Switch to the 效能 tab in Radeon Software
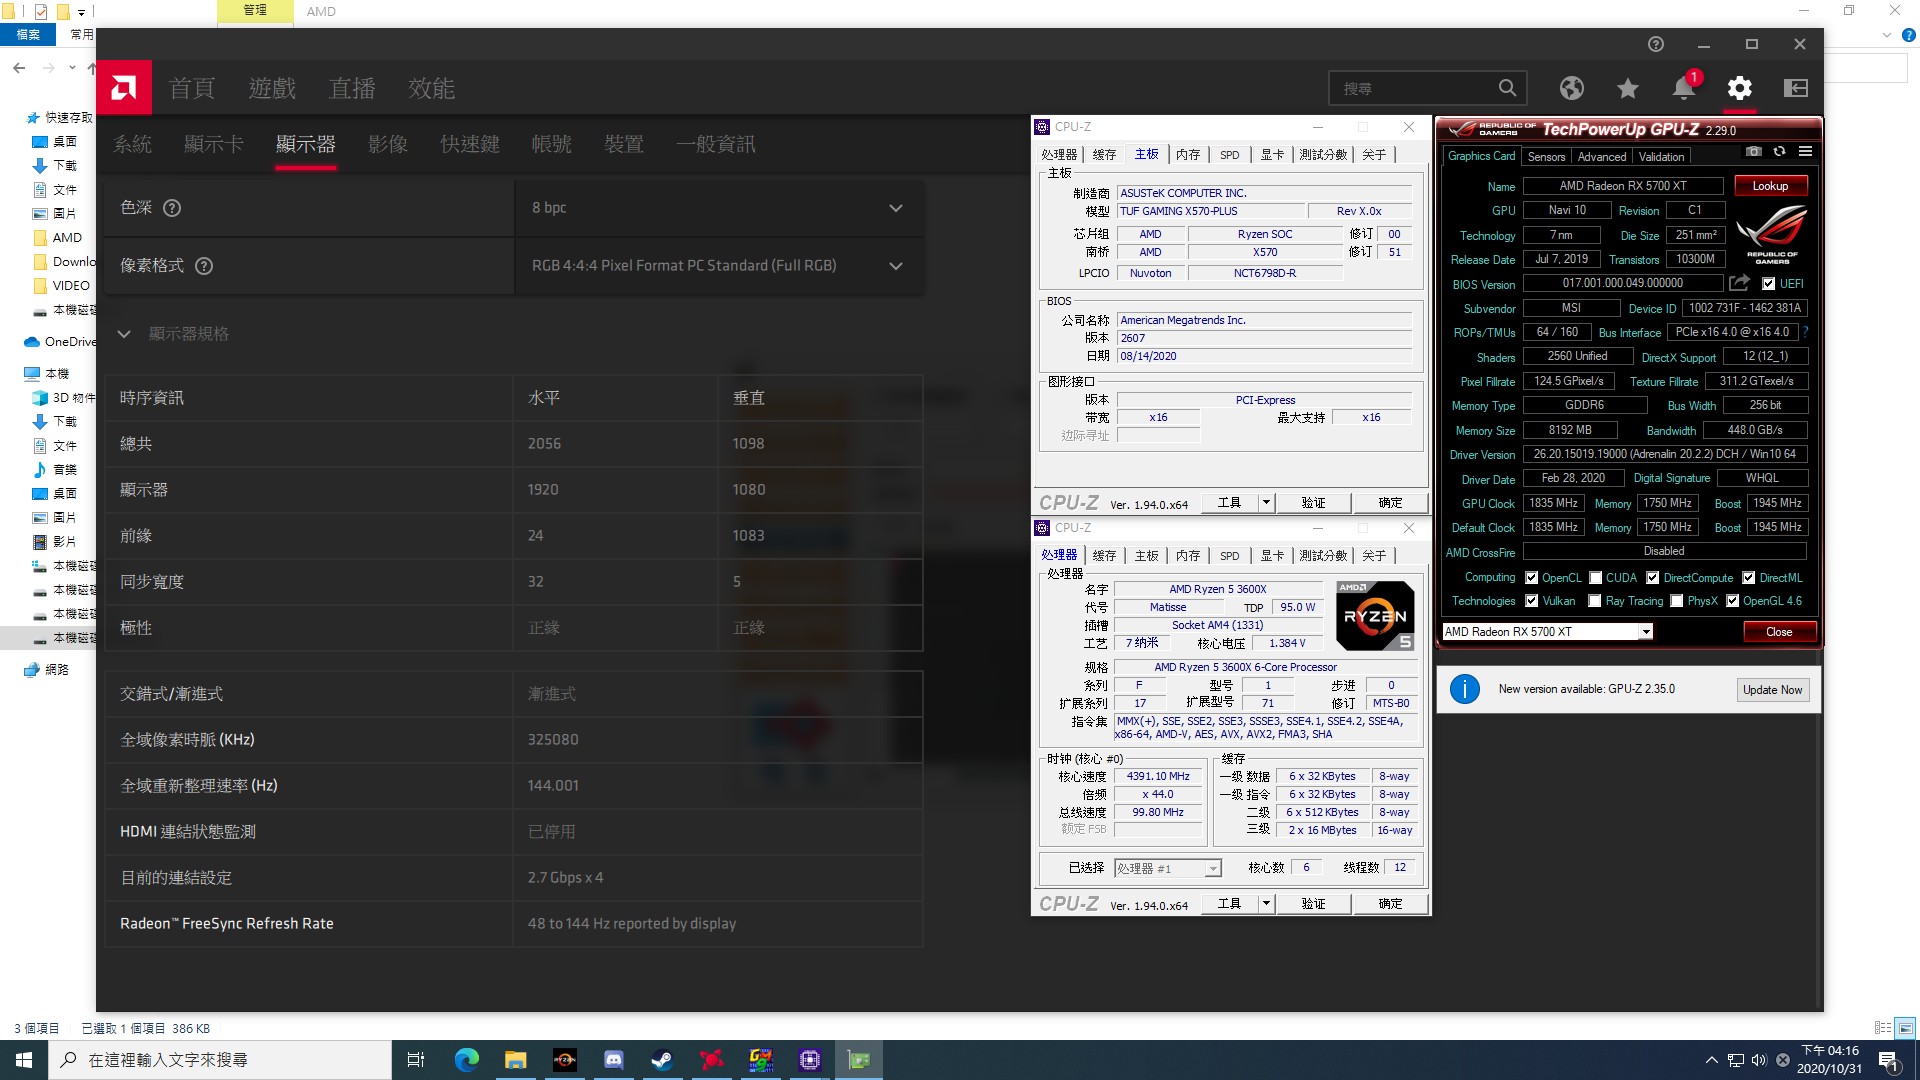This screenshot has height=1080, width=1920. (431, 89)
